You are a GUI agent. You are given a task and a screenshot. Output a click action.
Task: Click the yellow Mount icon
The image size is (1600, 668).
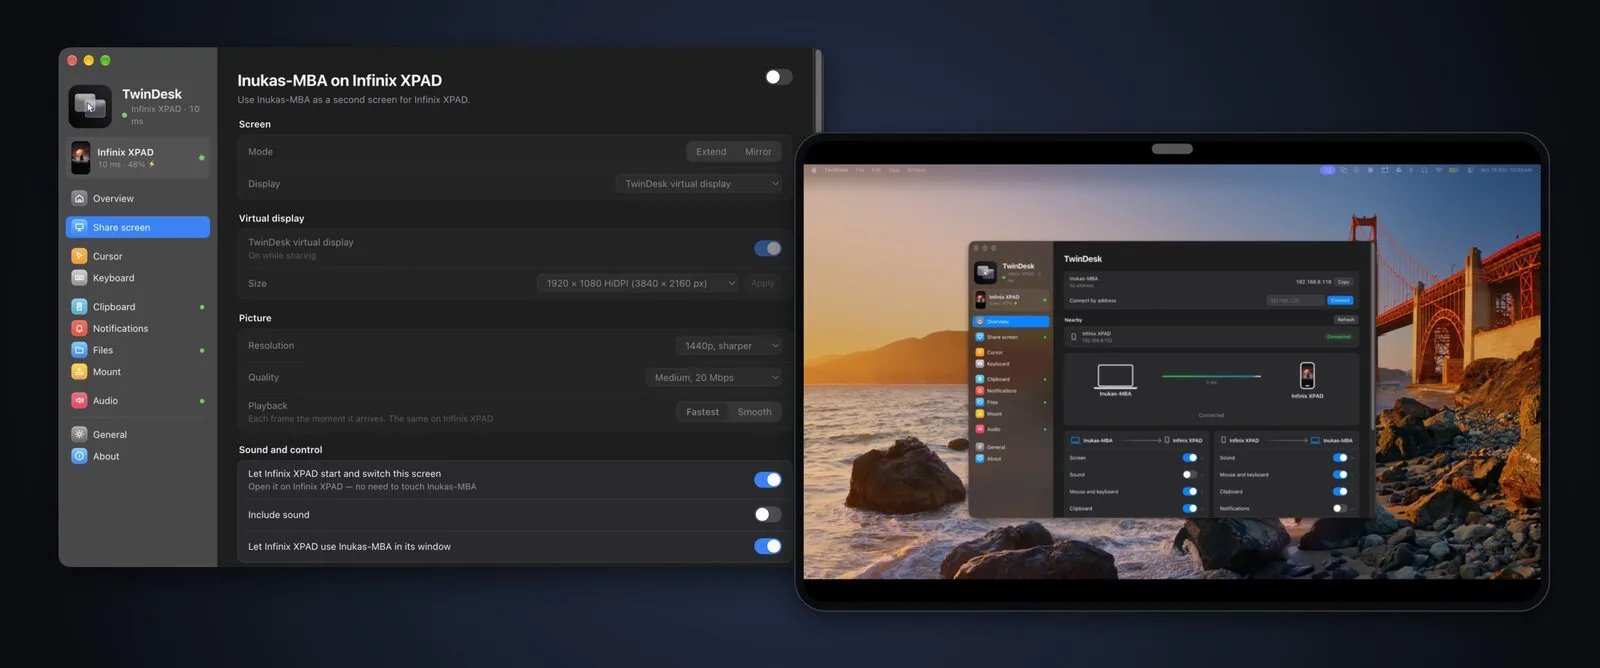point(79,372)
